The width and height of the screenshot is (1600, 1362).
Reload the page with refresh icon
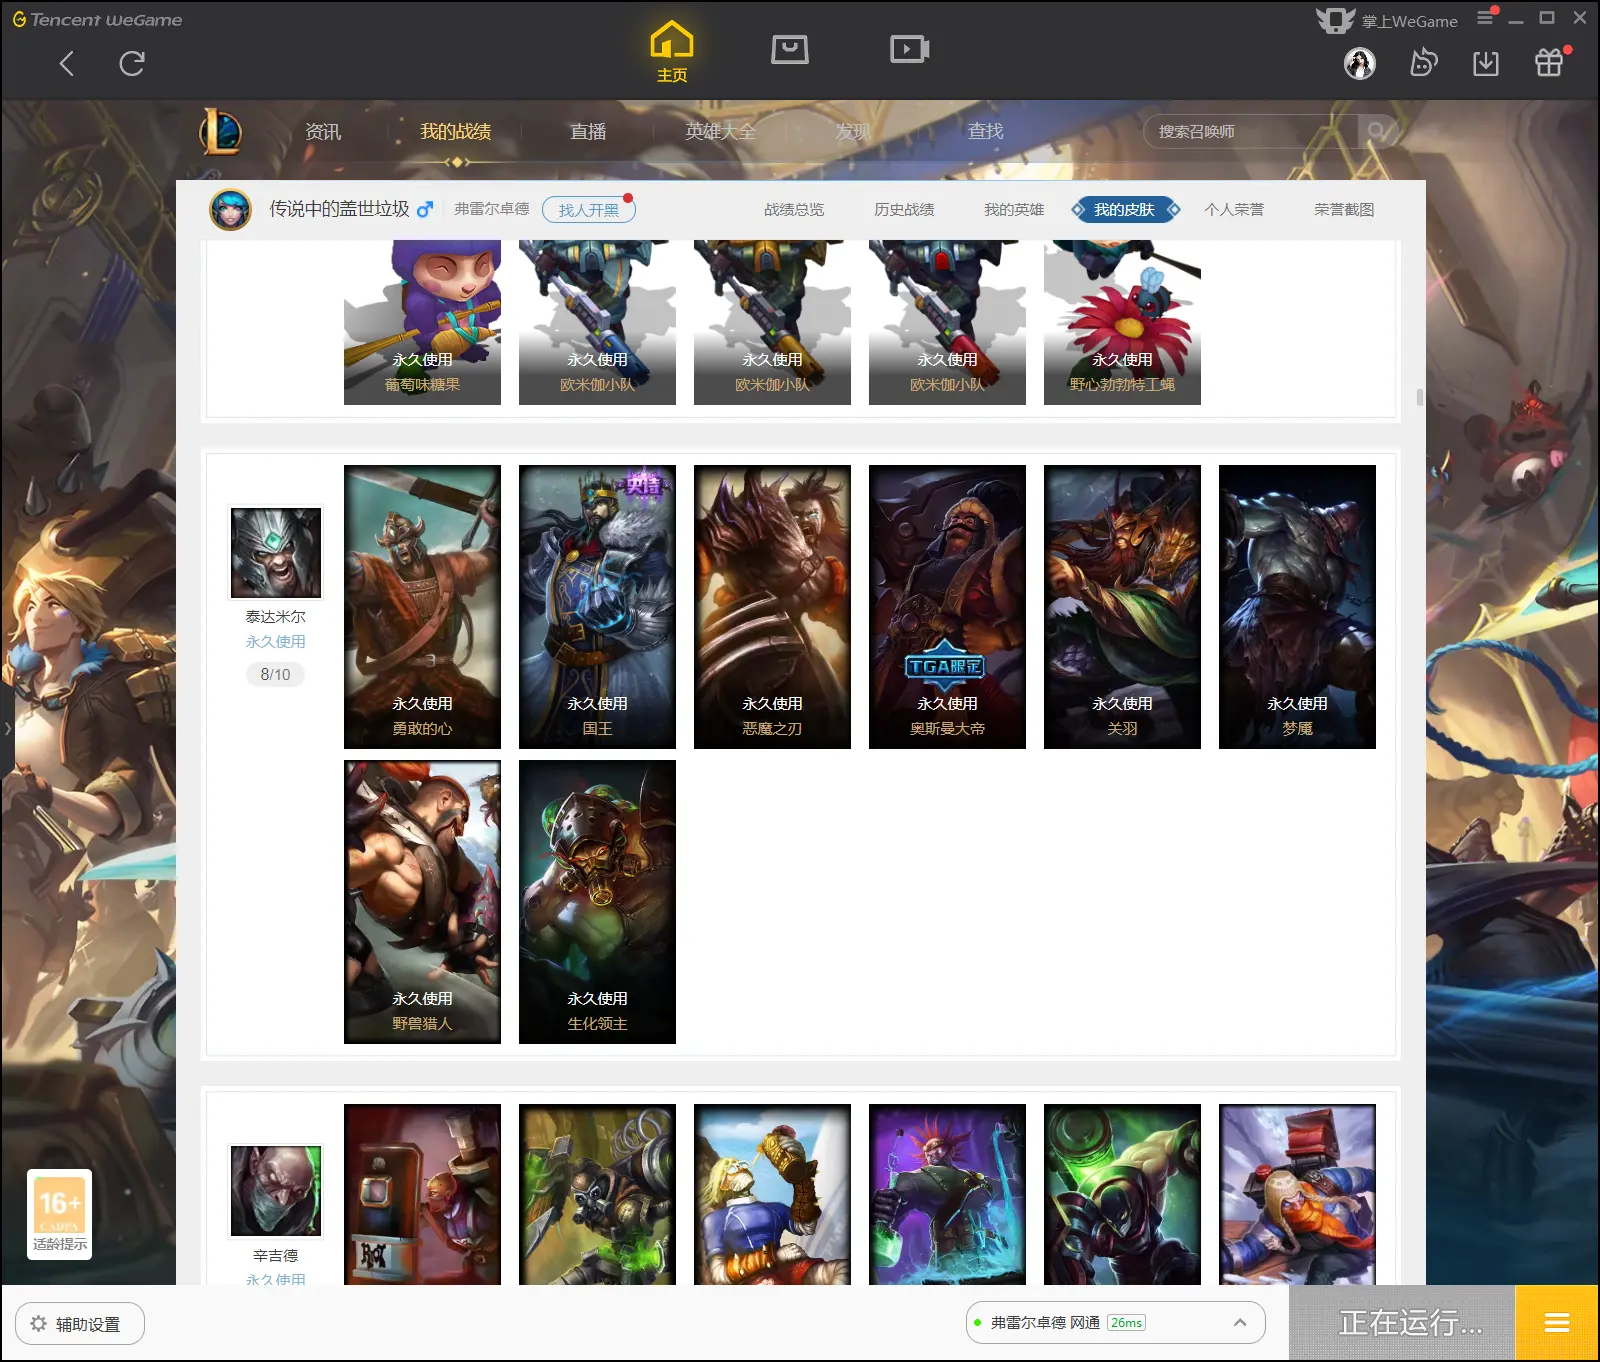click(132, 64)
